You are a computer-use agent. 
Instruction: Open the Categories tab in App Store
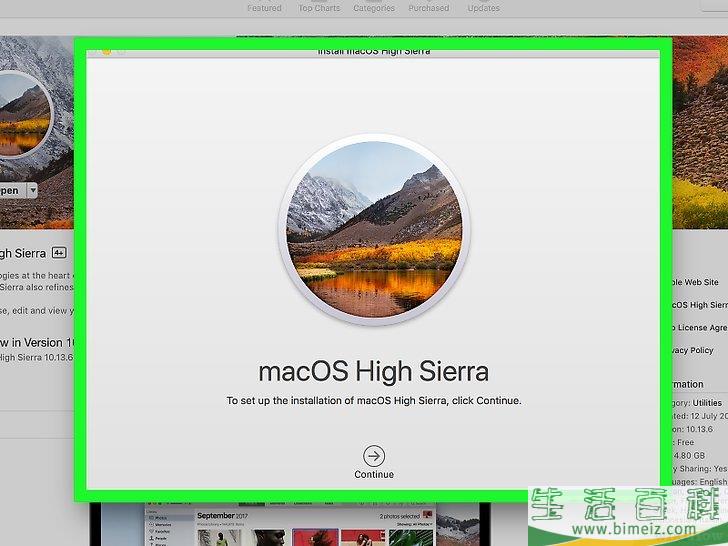pyautogui.click(x=374, y=8)
